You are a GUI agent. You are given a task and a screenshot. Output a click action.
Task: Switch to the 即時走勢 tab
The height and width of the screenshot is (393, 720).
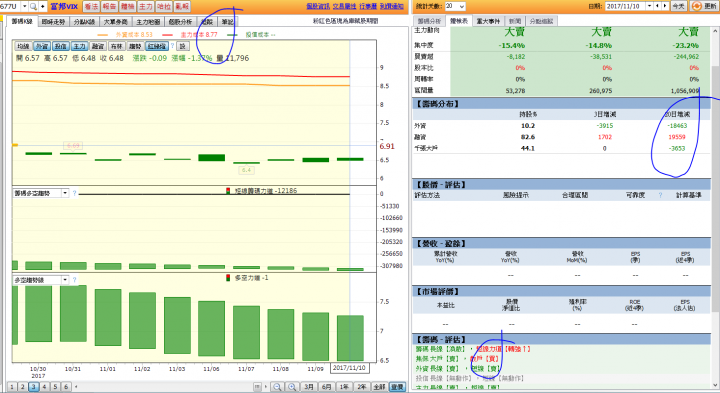[53, 22]
